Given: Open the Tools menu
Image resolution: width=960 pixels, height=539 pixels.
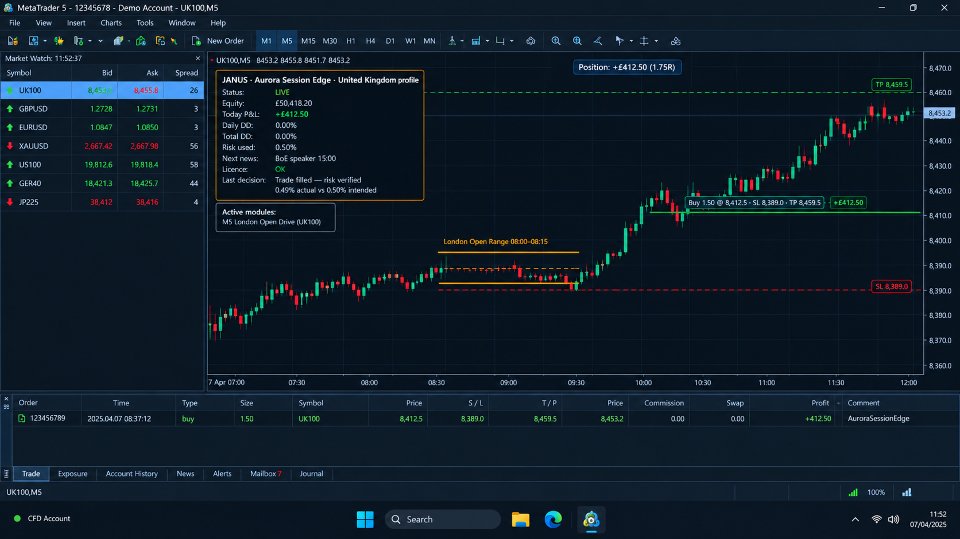Looking at the screenshot, I should click(x=145, y=23).
